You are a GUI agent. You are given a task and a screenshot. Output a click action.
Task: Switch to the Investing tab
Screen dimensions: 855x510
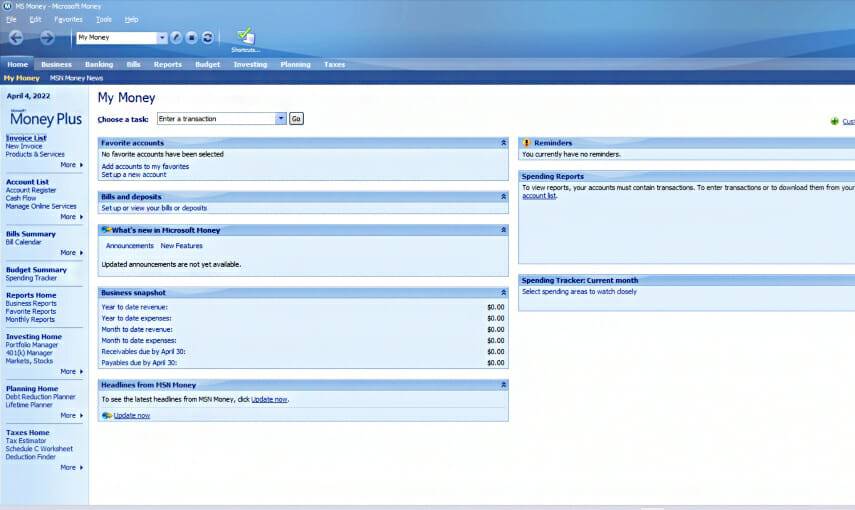tap(250, 64)
